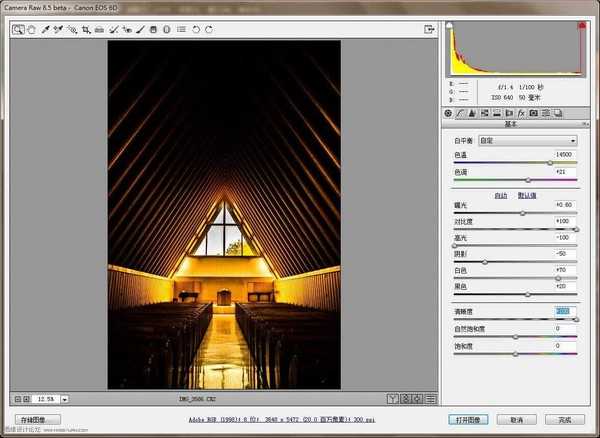Toggle highlight clipping warning in histogram
This screenshot has width=600, height=438.
tap(580, 25)
